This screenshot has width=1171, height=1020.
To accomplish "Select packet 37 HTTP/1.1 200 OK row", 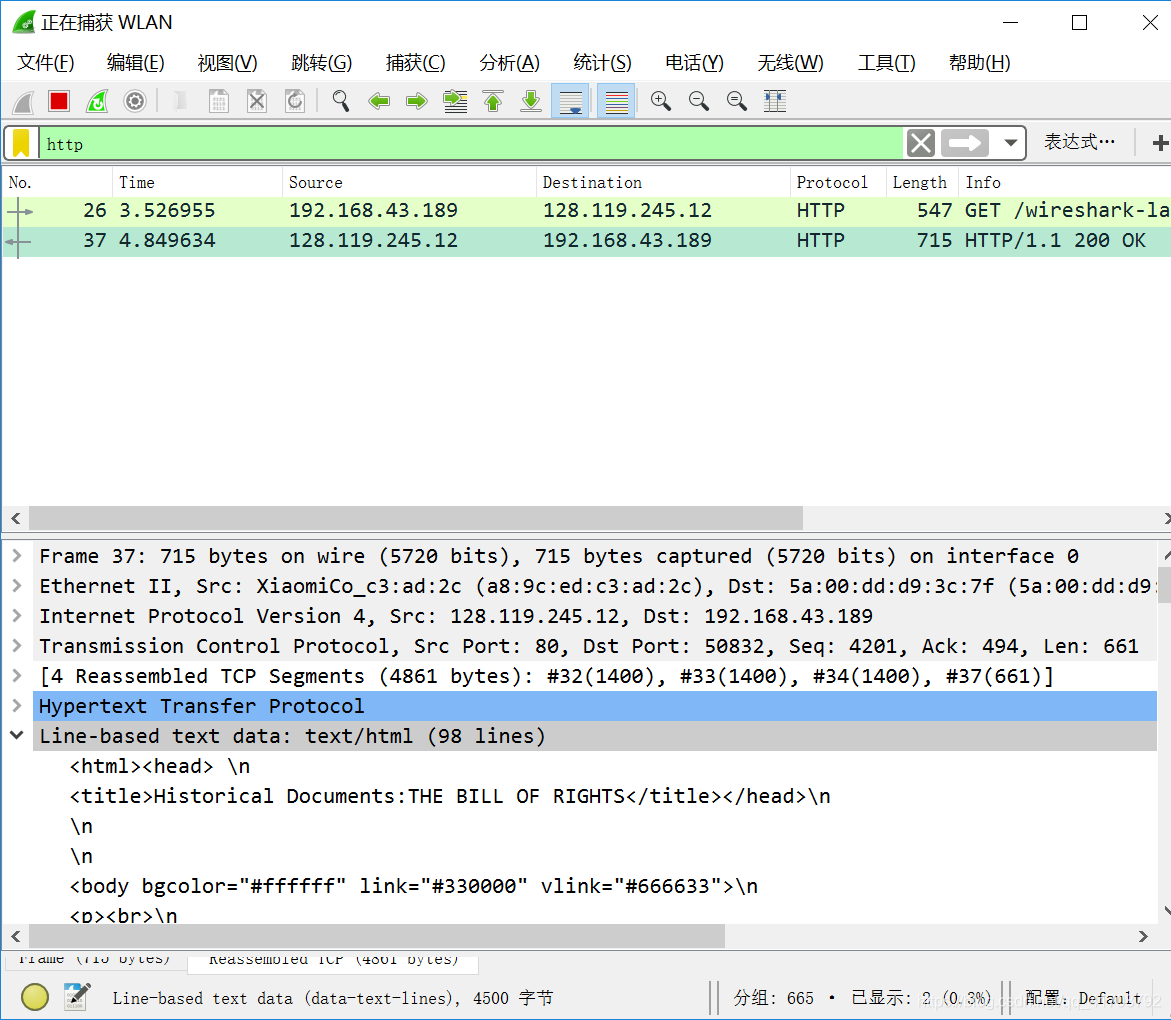I will point(586,241).
